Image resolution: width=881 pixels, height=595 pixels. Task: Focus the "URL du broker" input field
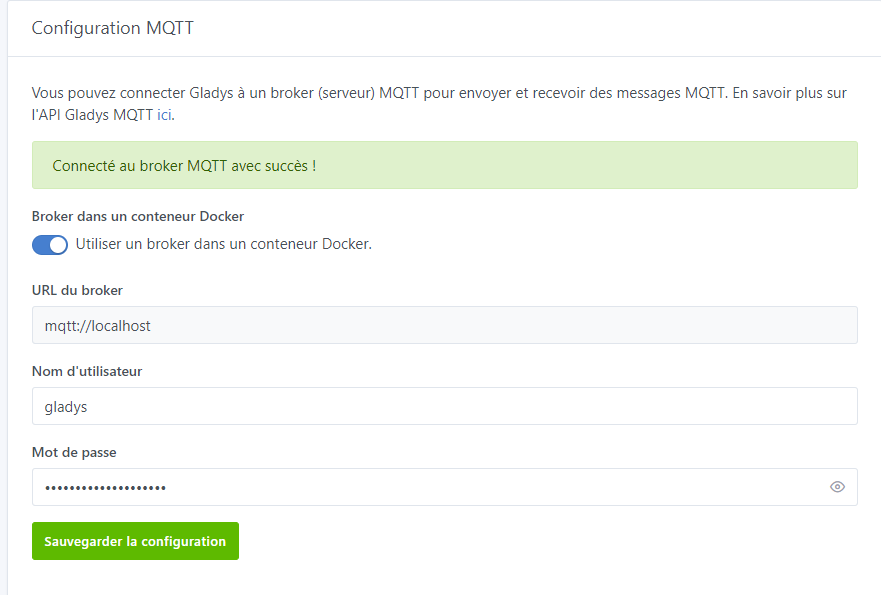[x=444, y=325]
